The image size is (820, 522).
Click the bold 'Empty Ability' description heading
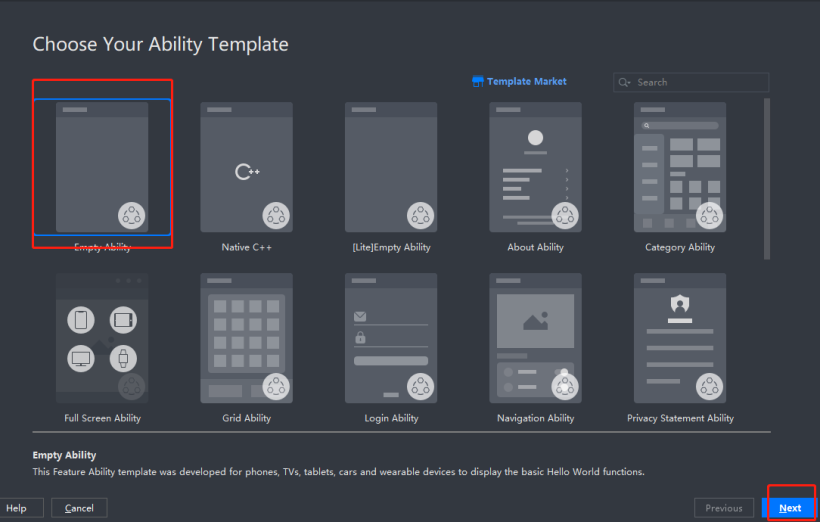pos(64,455)
